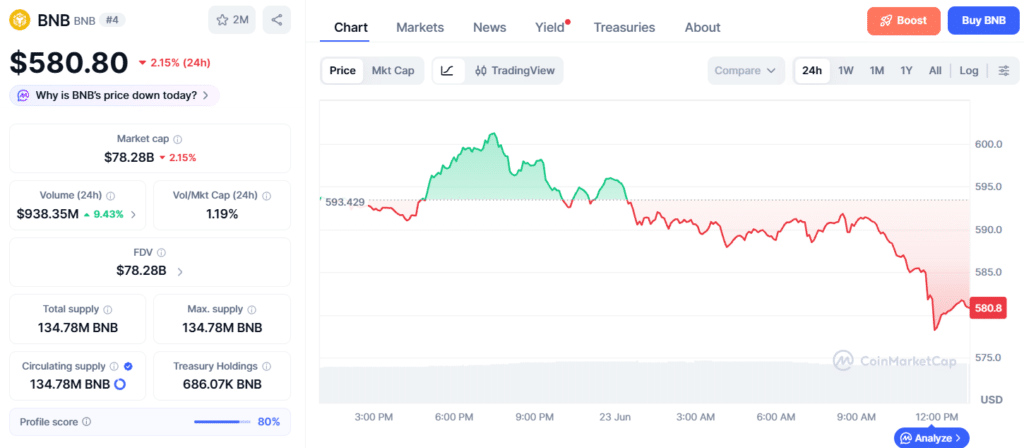1024x448 pixels.
Task: Click the 23 Jun date axis label
Action: click(615, 417)
